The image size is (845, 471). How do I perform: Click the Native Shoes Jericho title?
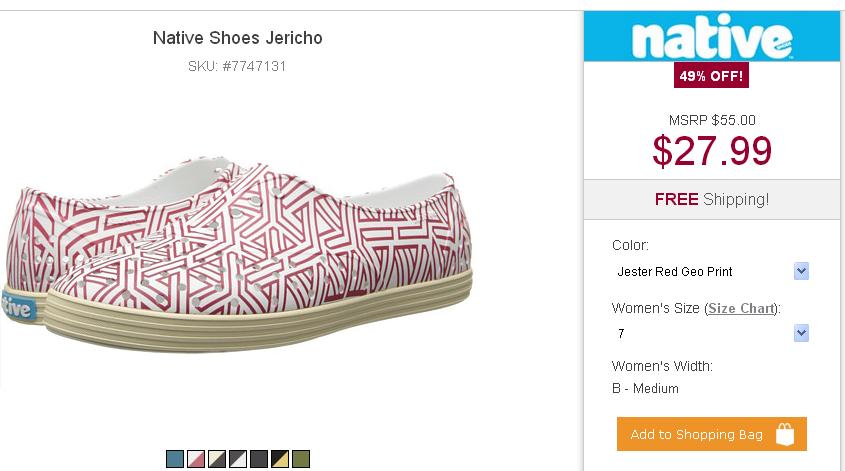(x=237, y=38)
